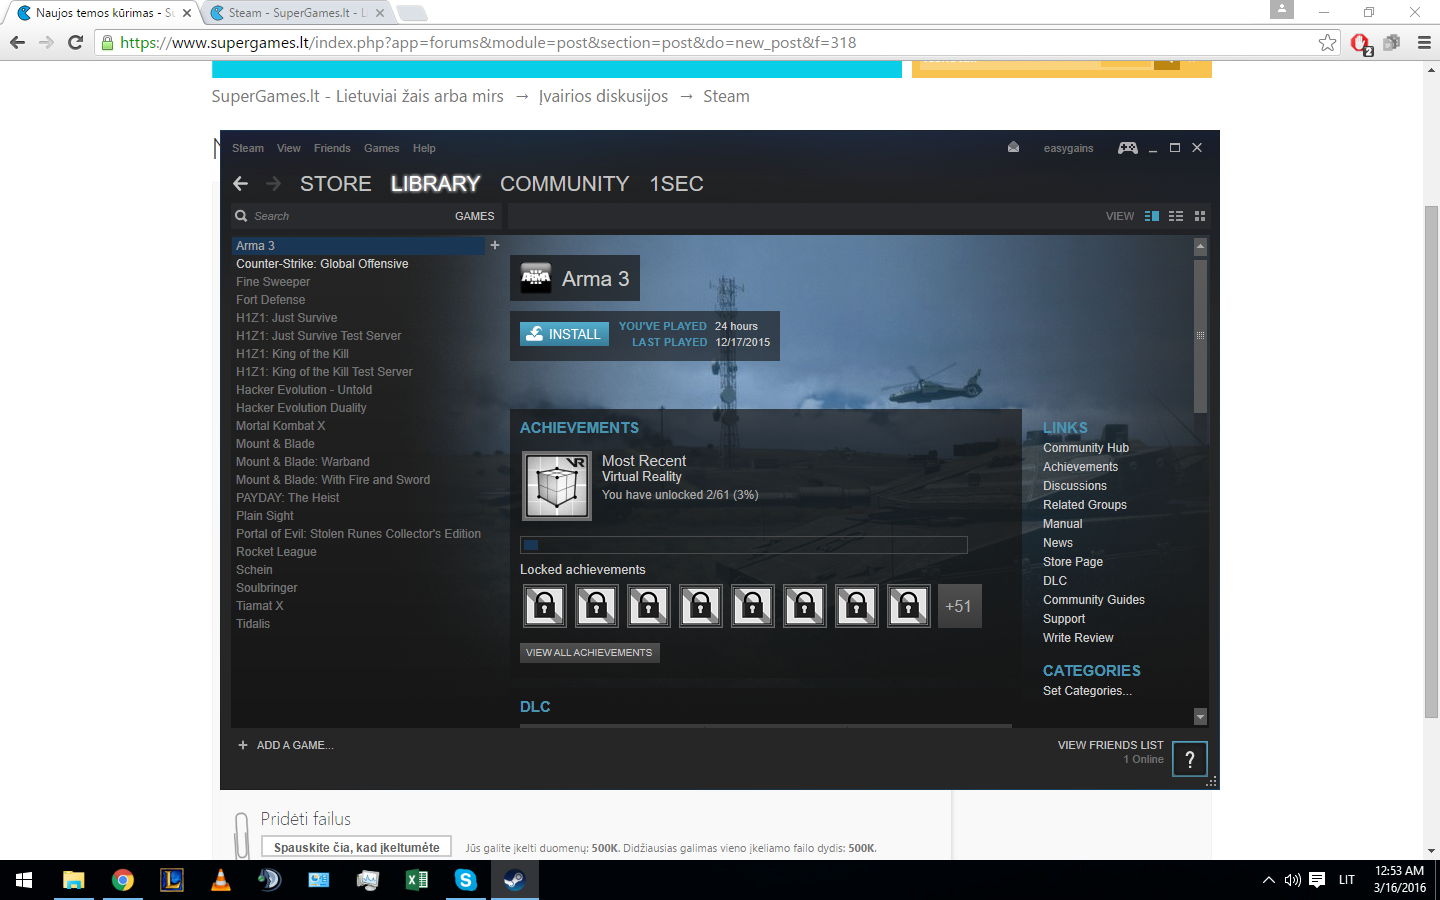This screenshot has height=900, width=1440.
Task: Open the Steam inbox envelope icon
Action: click(1013, 147)
